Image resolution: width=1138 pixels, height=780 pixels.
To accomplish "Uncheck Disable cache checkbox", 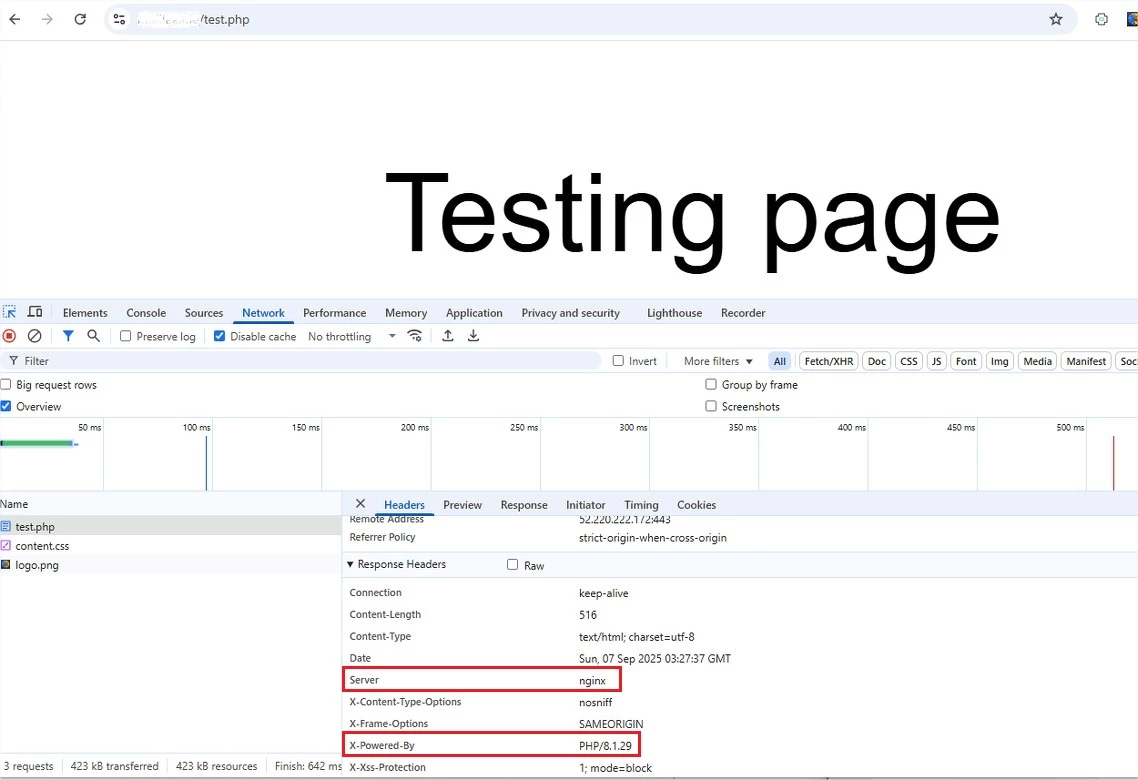I will tap(219, 336).
